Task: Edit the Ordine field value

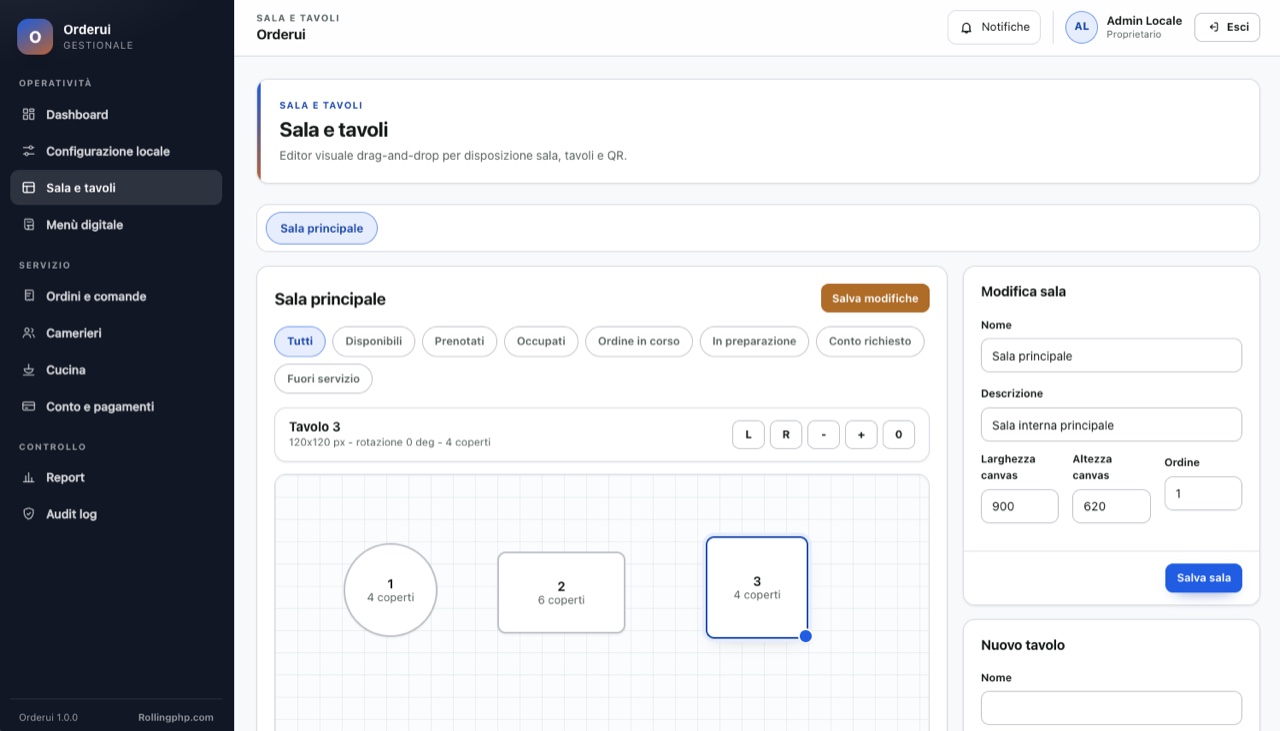Action: (x=1203, y=493)
